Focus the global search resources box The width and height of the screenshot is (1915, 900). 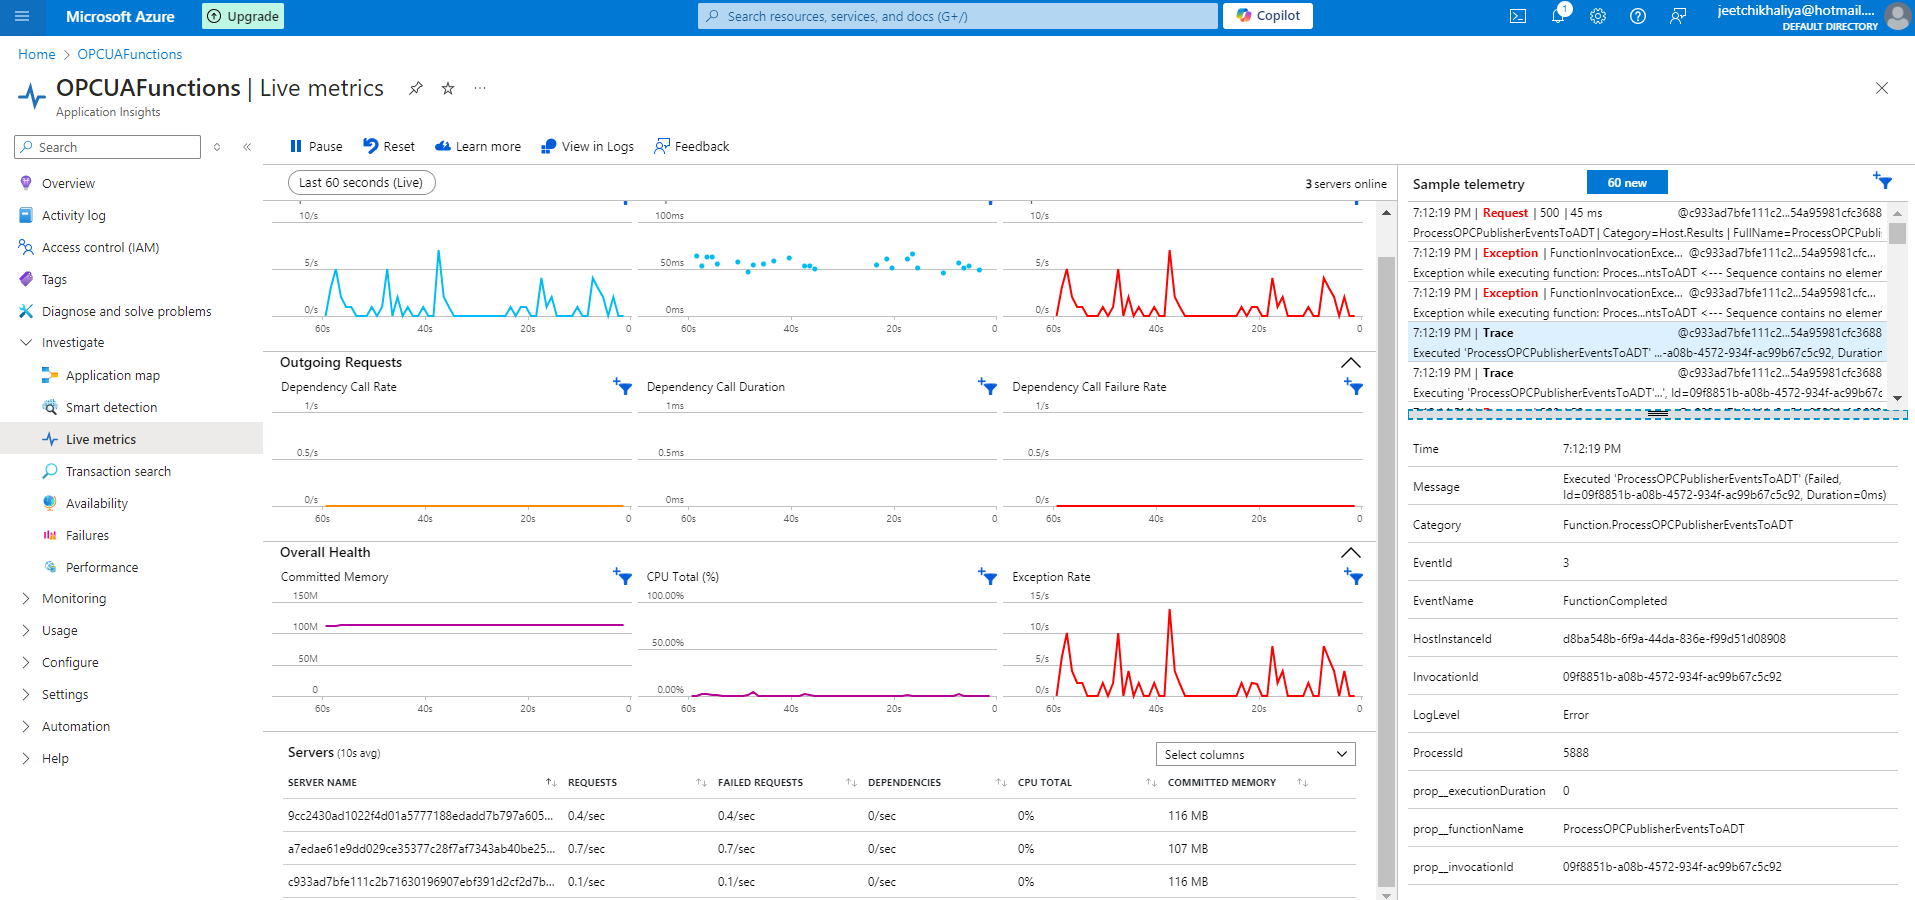pos(958,16)
